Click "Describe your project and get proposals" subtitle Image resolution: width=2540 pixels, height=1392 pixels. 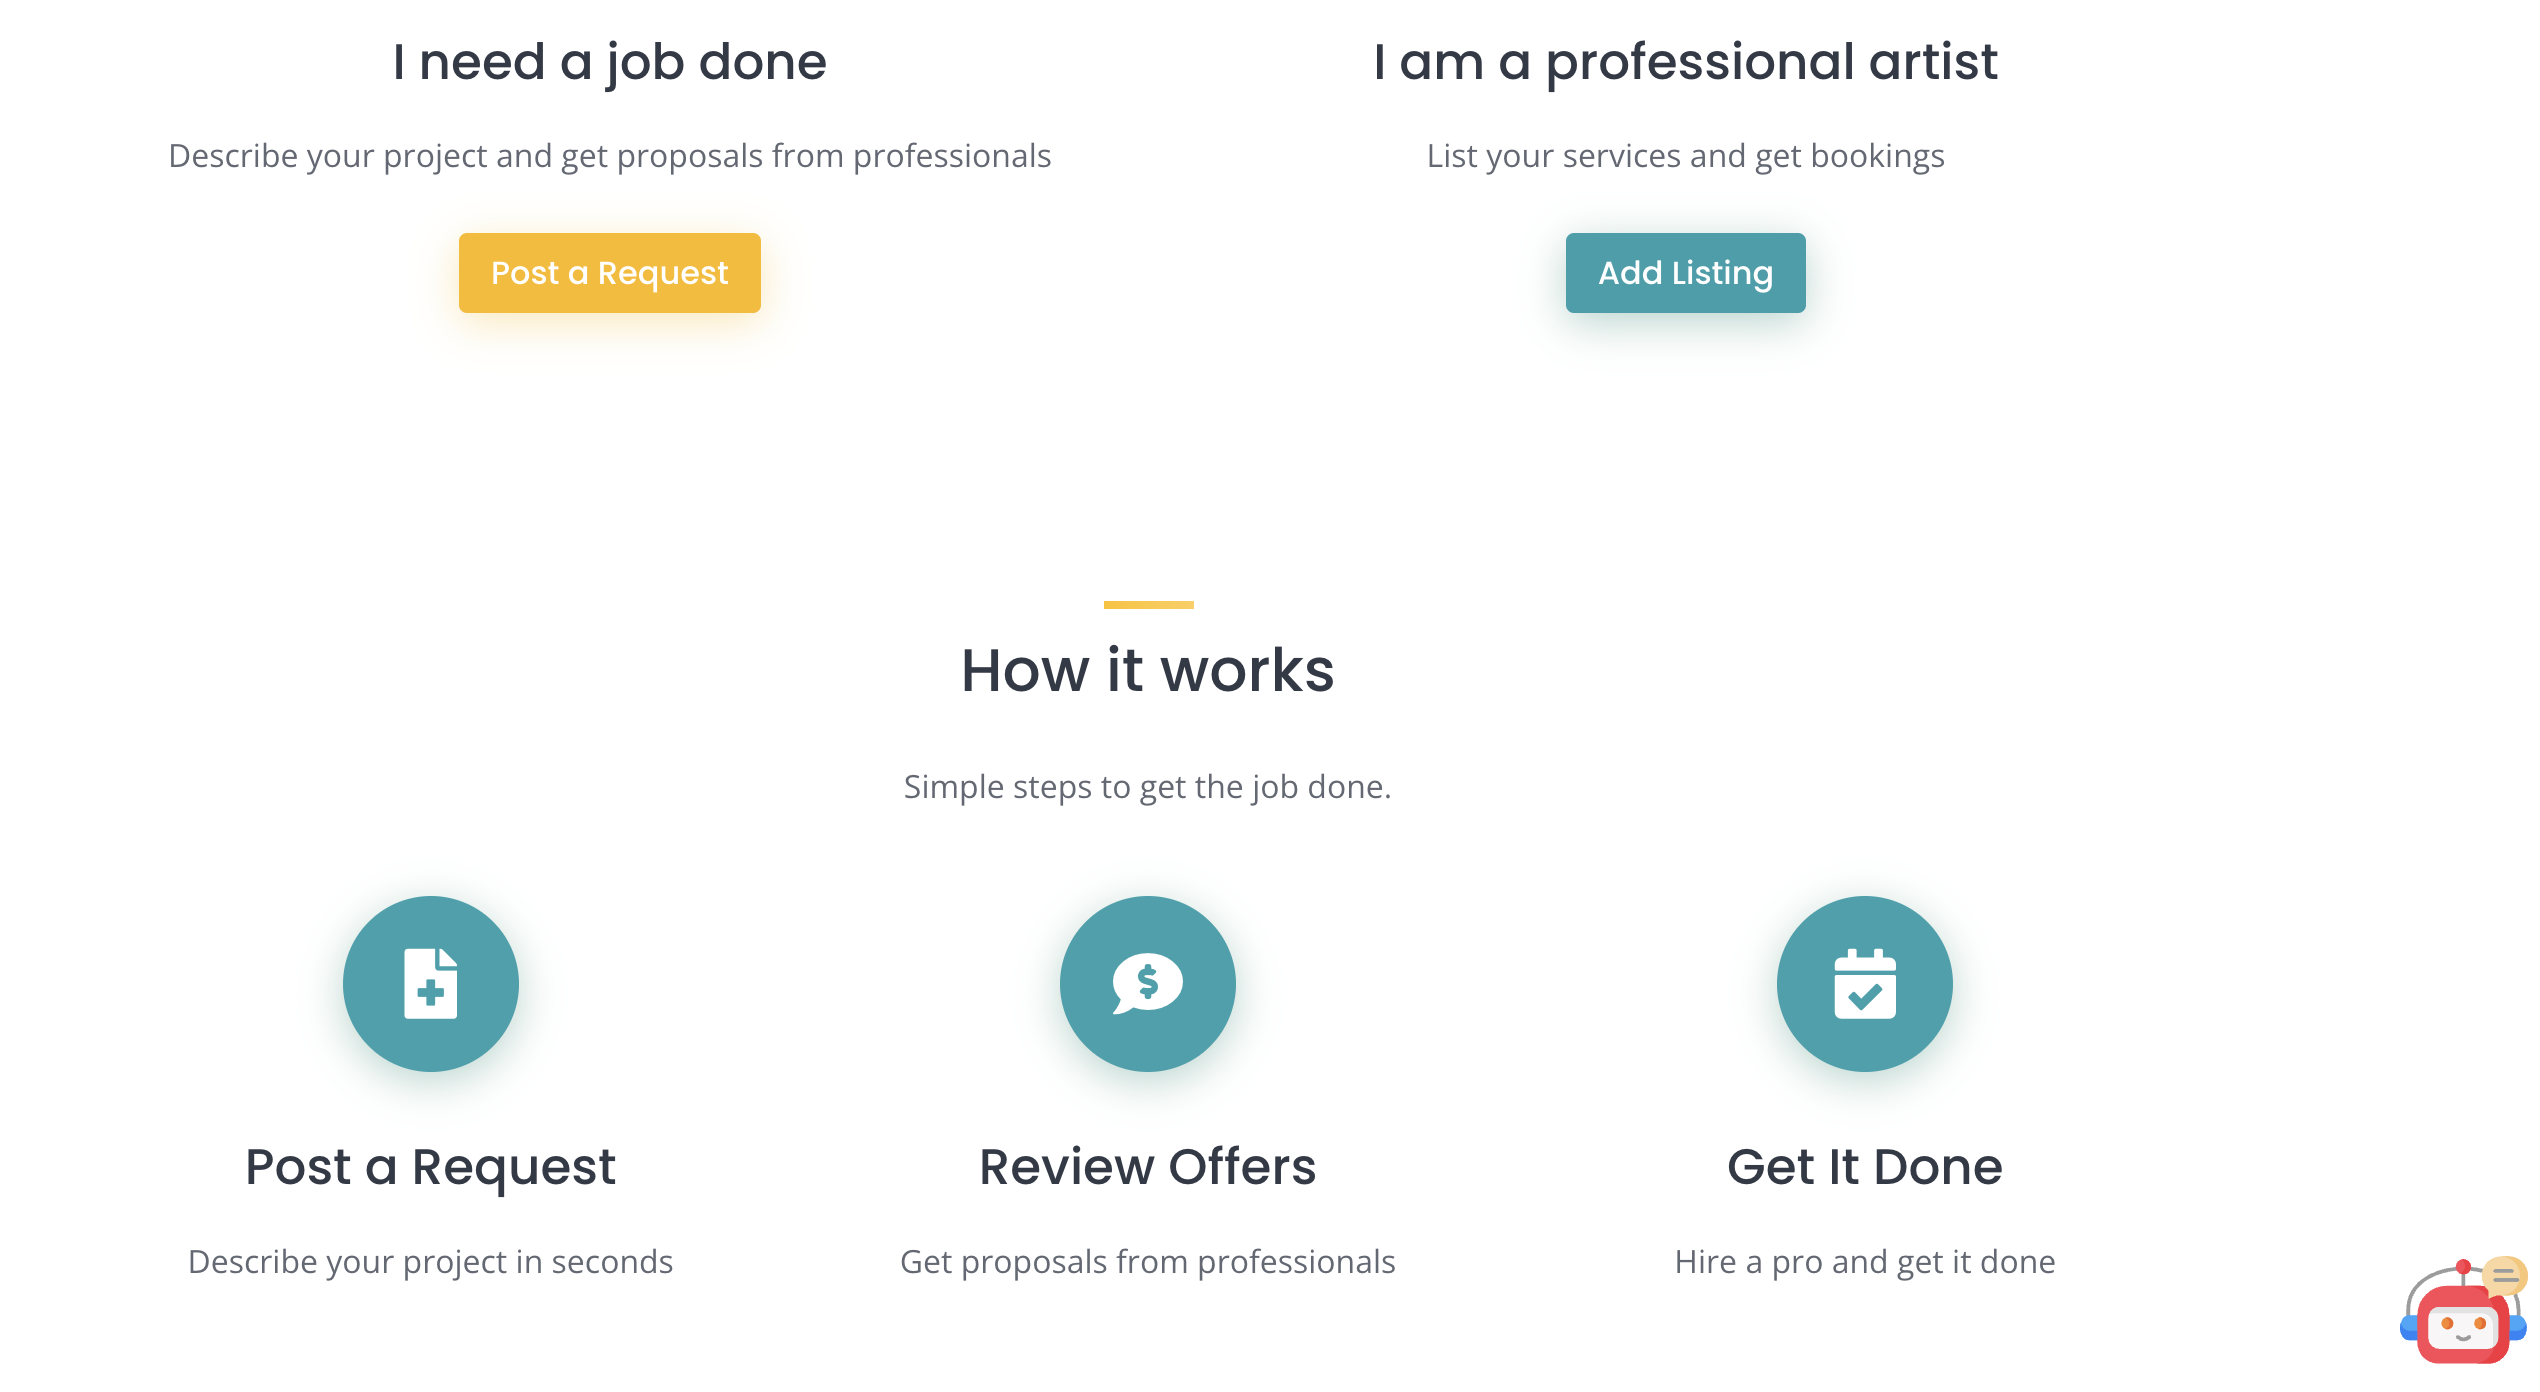click(x=610, y=156)
